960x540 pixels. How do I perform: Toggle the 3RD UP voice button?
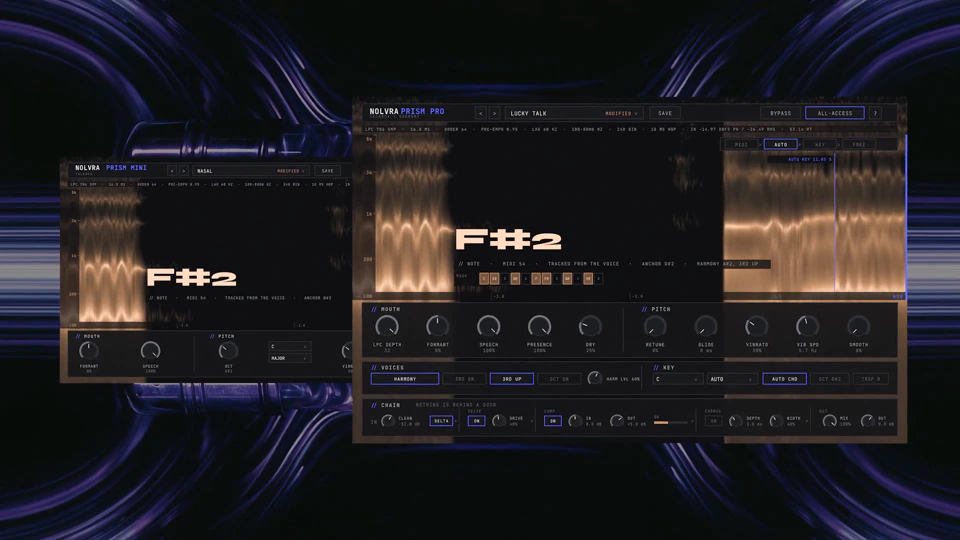coord(512,379)
